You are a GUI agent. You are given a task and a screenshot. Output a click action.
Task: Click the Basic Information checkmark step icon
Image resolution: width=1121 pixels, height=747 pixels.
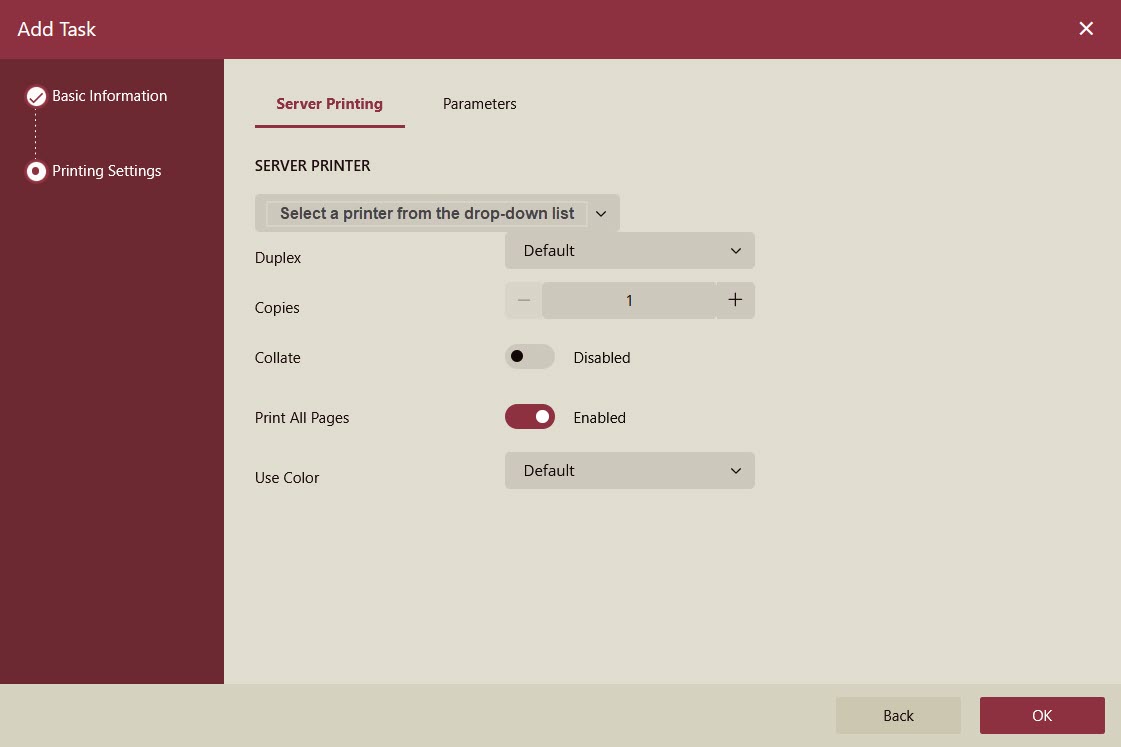coord(36,97)
